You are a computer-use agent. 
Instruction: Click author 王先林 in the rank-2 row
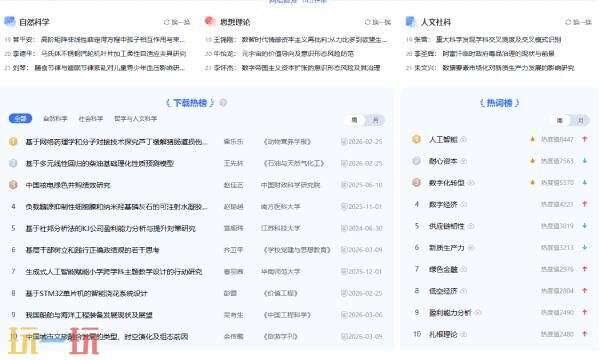[233, 163]
